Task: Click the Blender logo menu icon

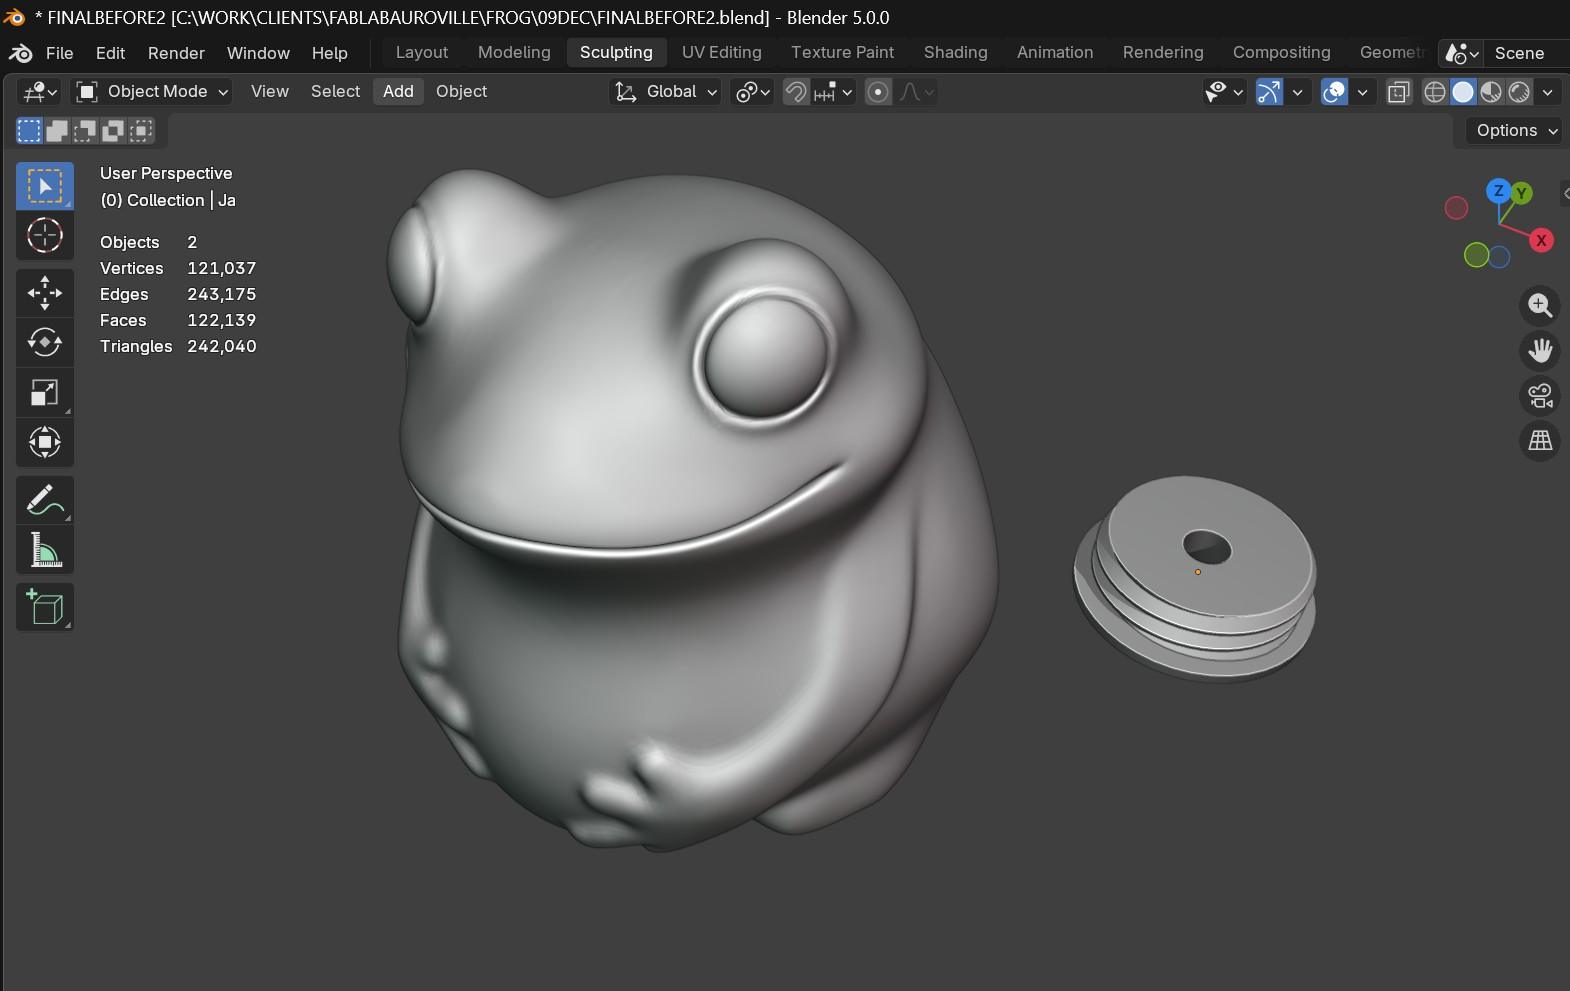Action: coord(20,53)
